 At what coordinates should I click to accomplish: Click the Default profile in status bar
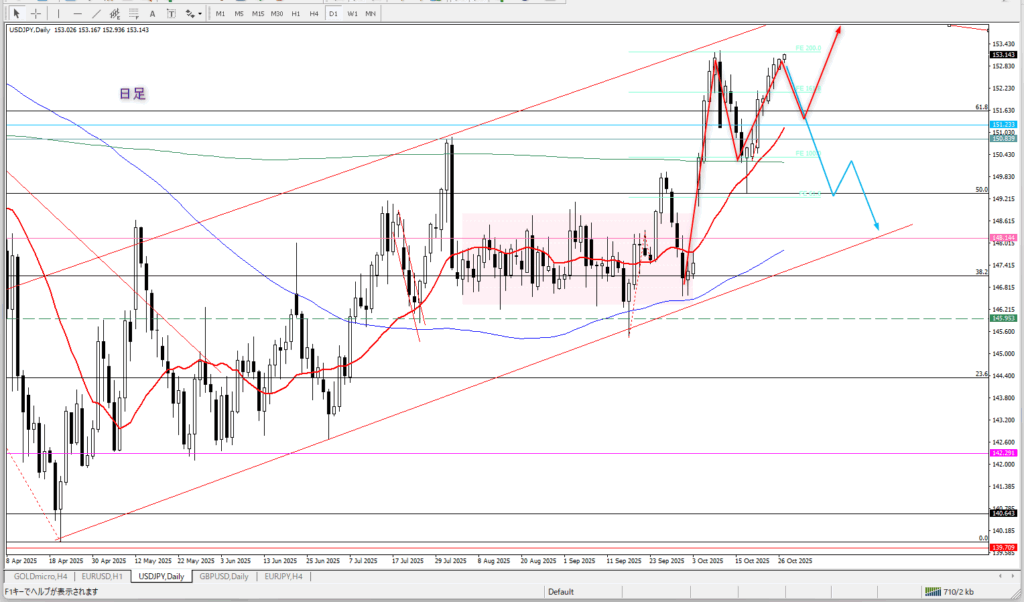(x=560, y=591)
